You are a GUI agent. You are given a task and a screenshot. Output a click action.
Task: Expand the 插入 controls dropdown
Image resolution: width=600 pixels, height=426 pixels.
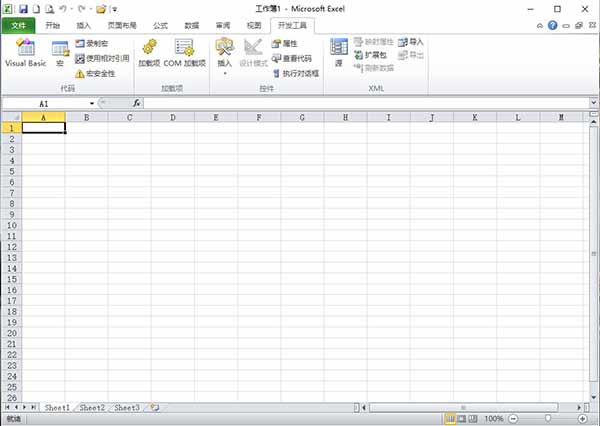pos(224,72)
